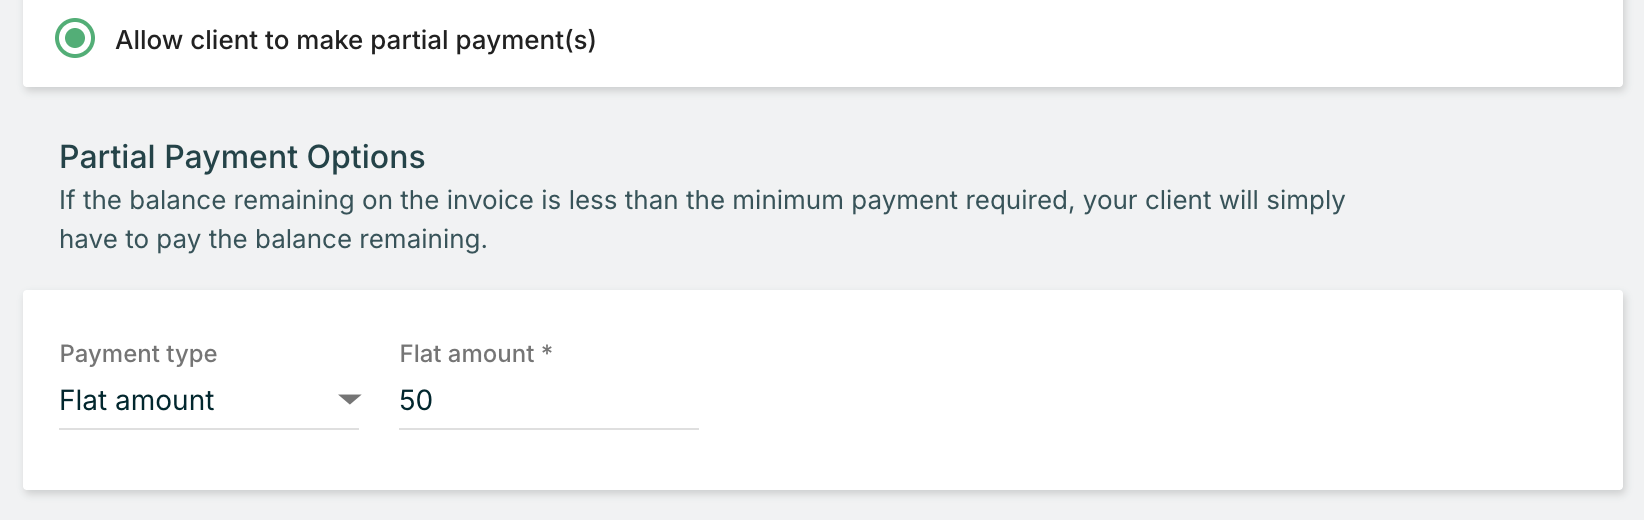Click the underline beneath the 50 value

(x=548, y=429)
